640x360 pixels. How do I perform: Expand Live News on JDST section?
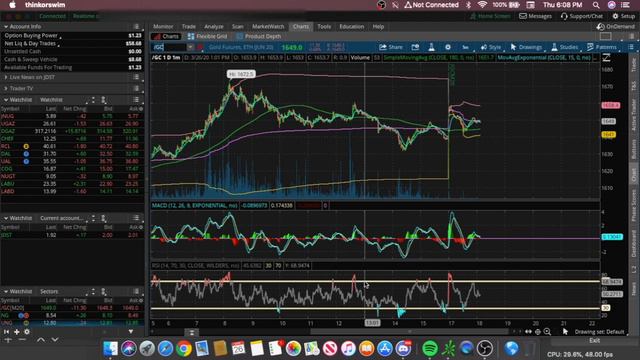6,77
